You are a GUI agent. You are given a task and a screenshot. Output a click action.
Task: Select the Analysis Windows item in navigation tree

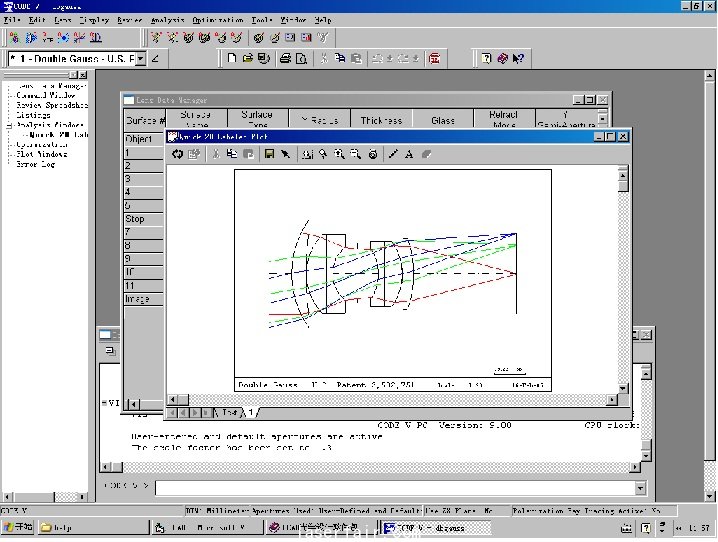coord(50,125)
